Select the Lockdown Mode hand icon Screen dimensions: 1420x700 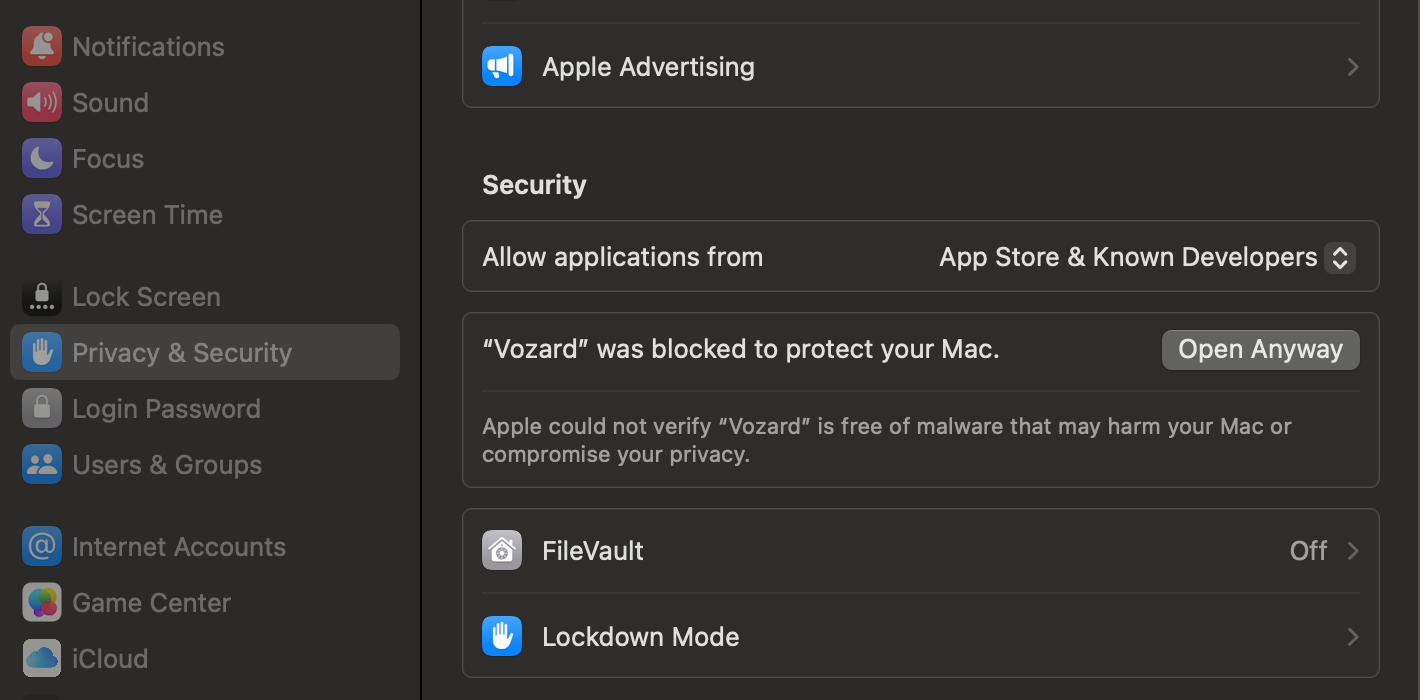point(501,636)
